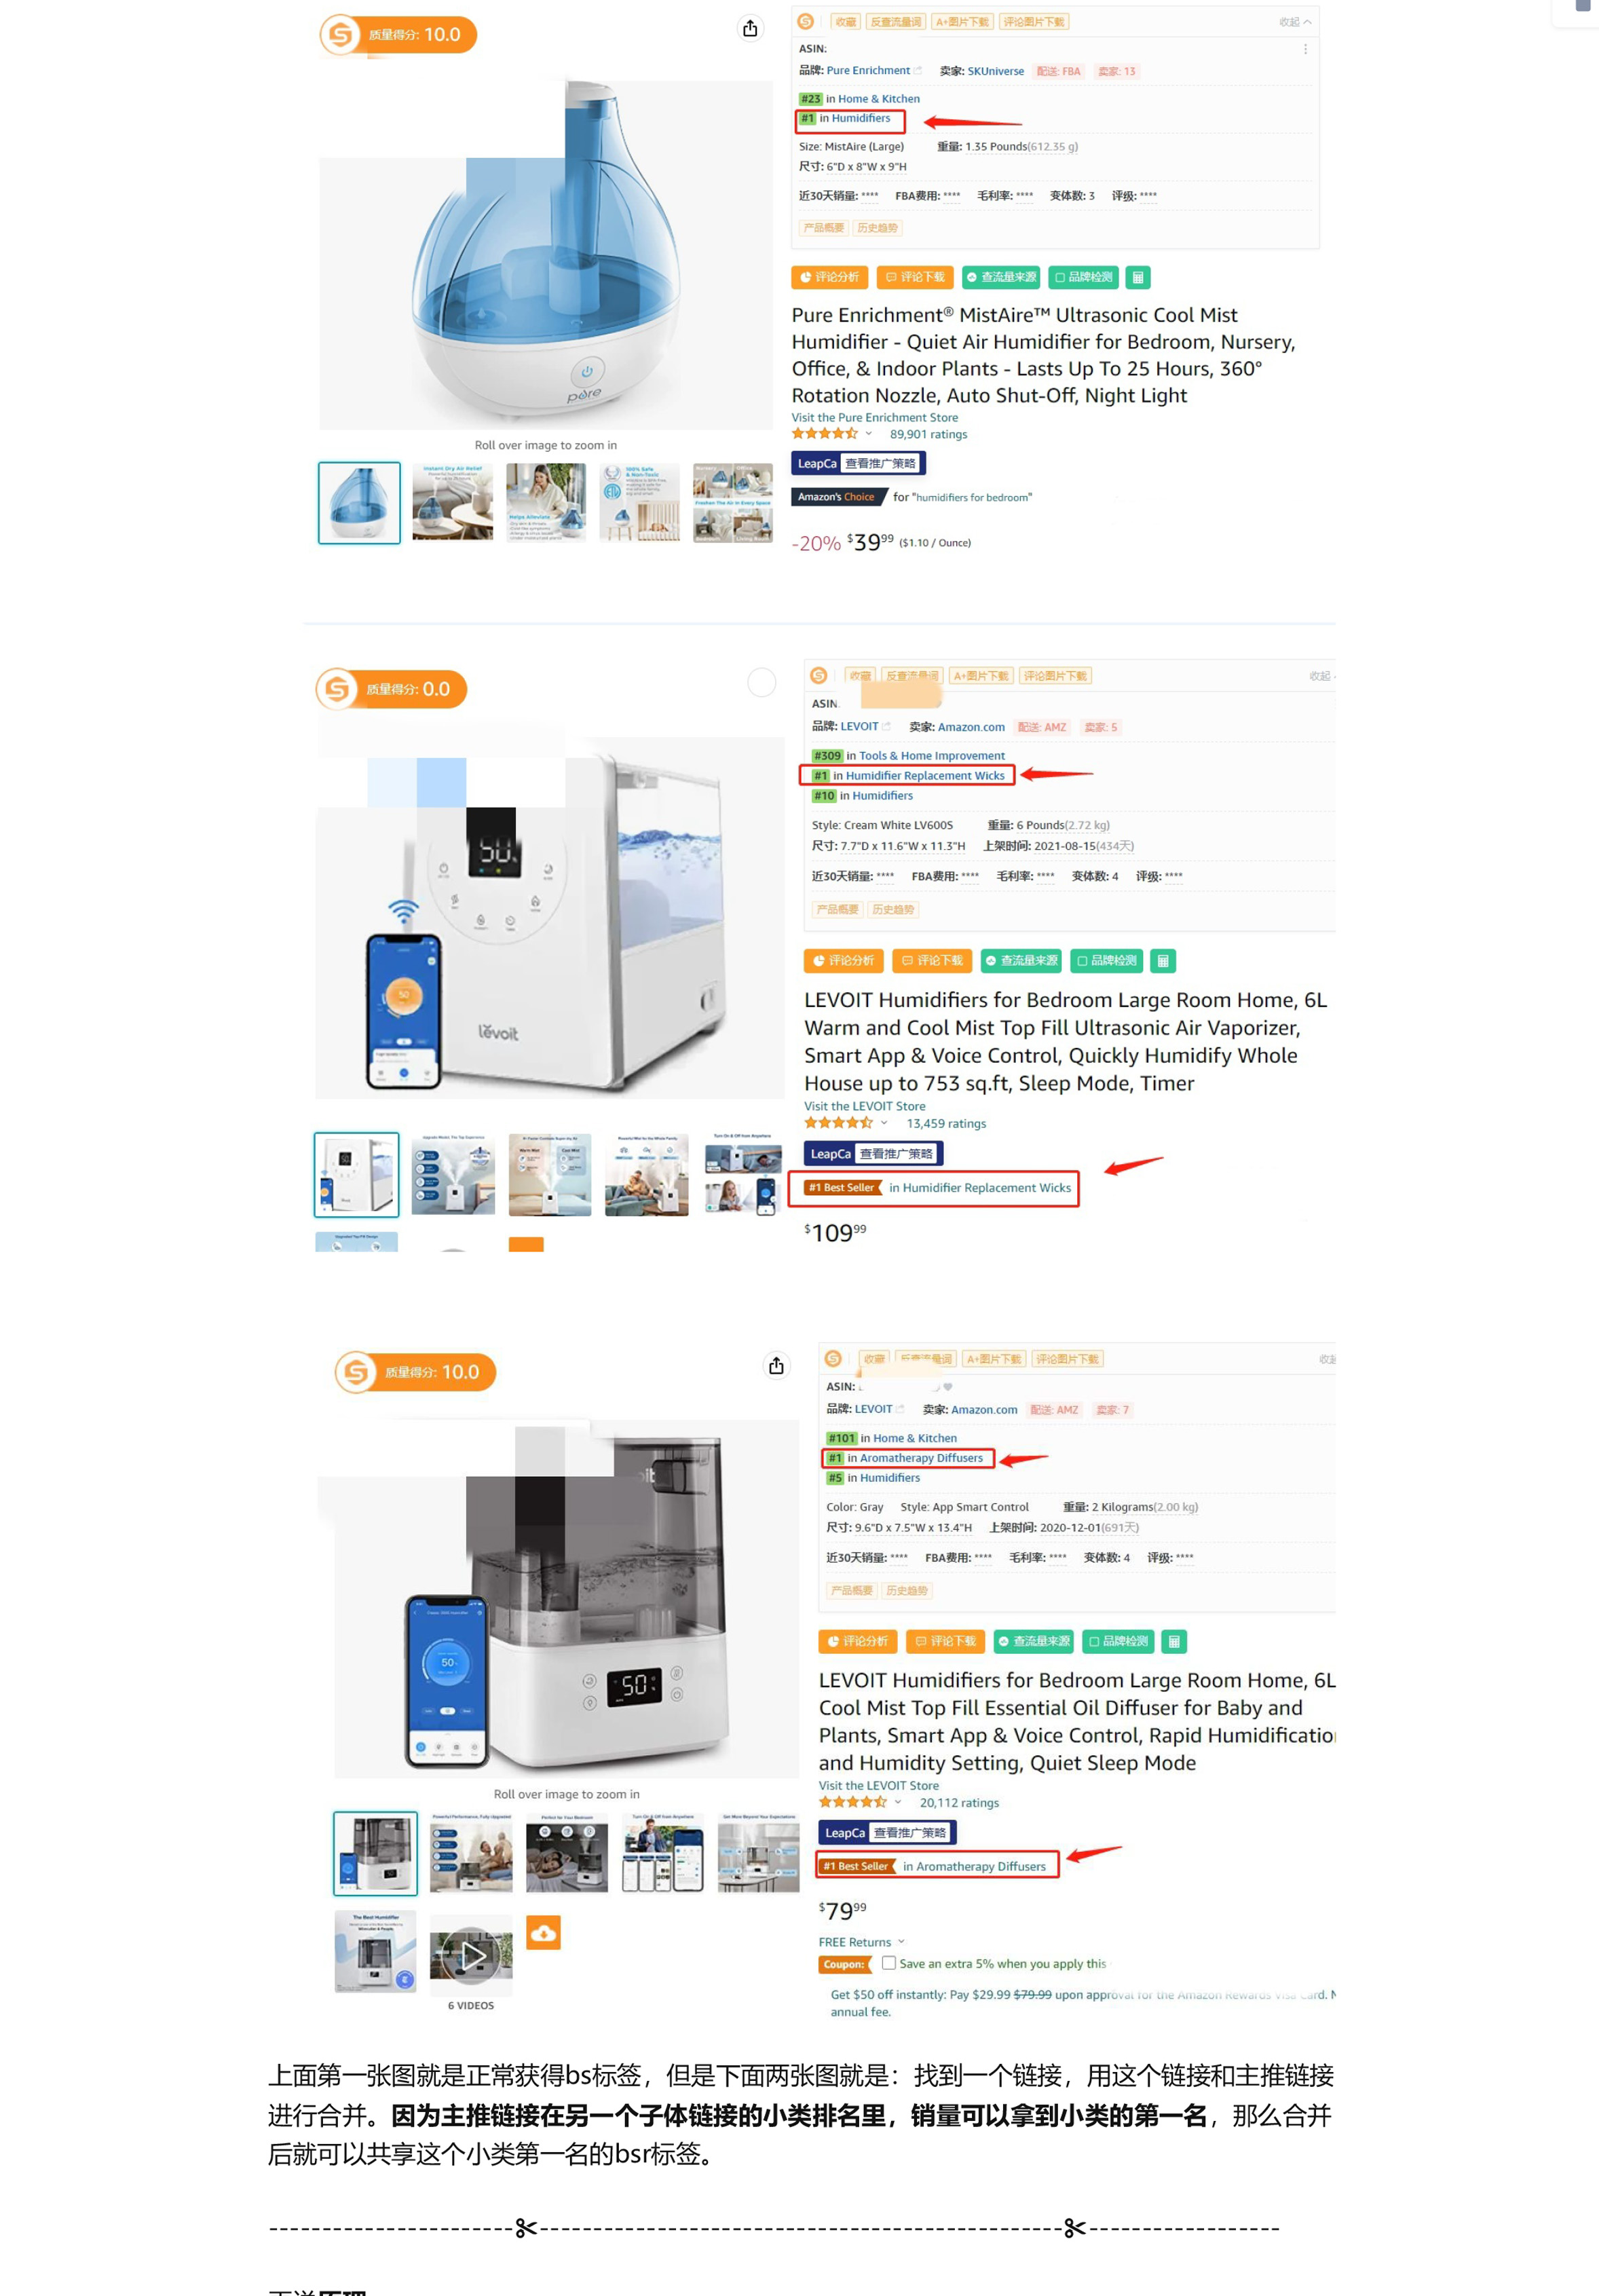Open three-dot menu in Pure Enrichment ASIN panel
1599x2296 pixels.
click(1305, 49)
